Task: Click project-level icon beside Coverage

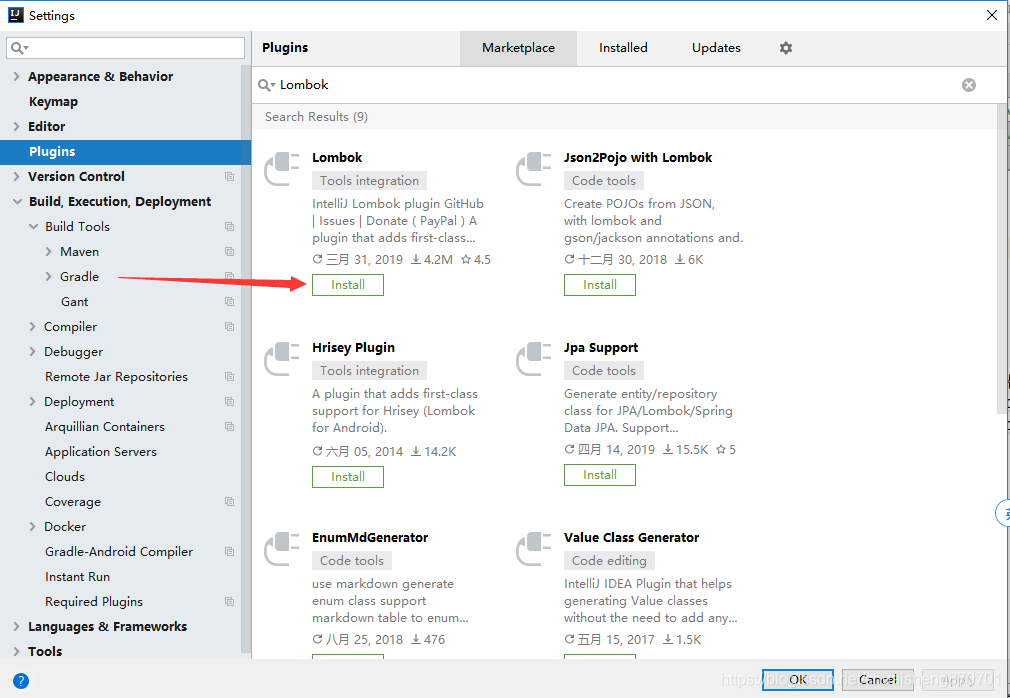Action: [x=229, y=502]
